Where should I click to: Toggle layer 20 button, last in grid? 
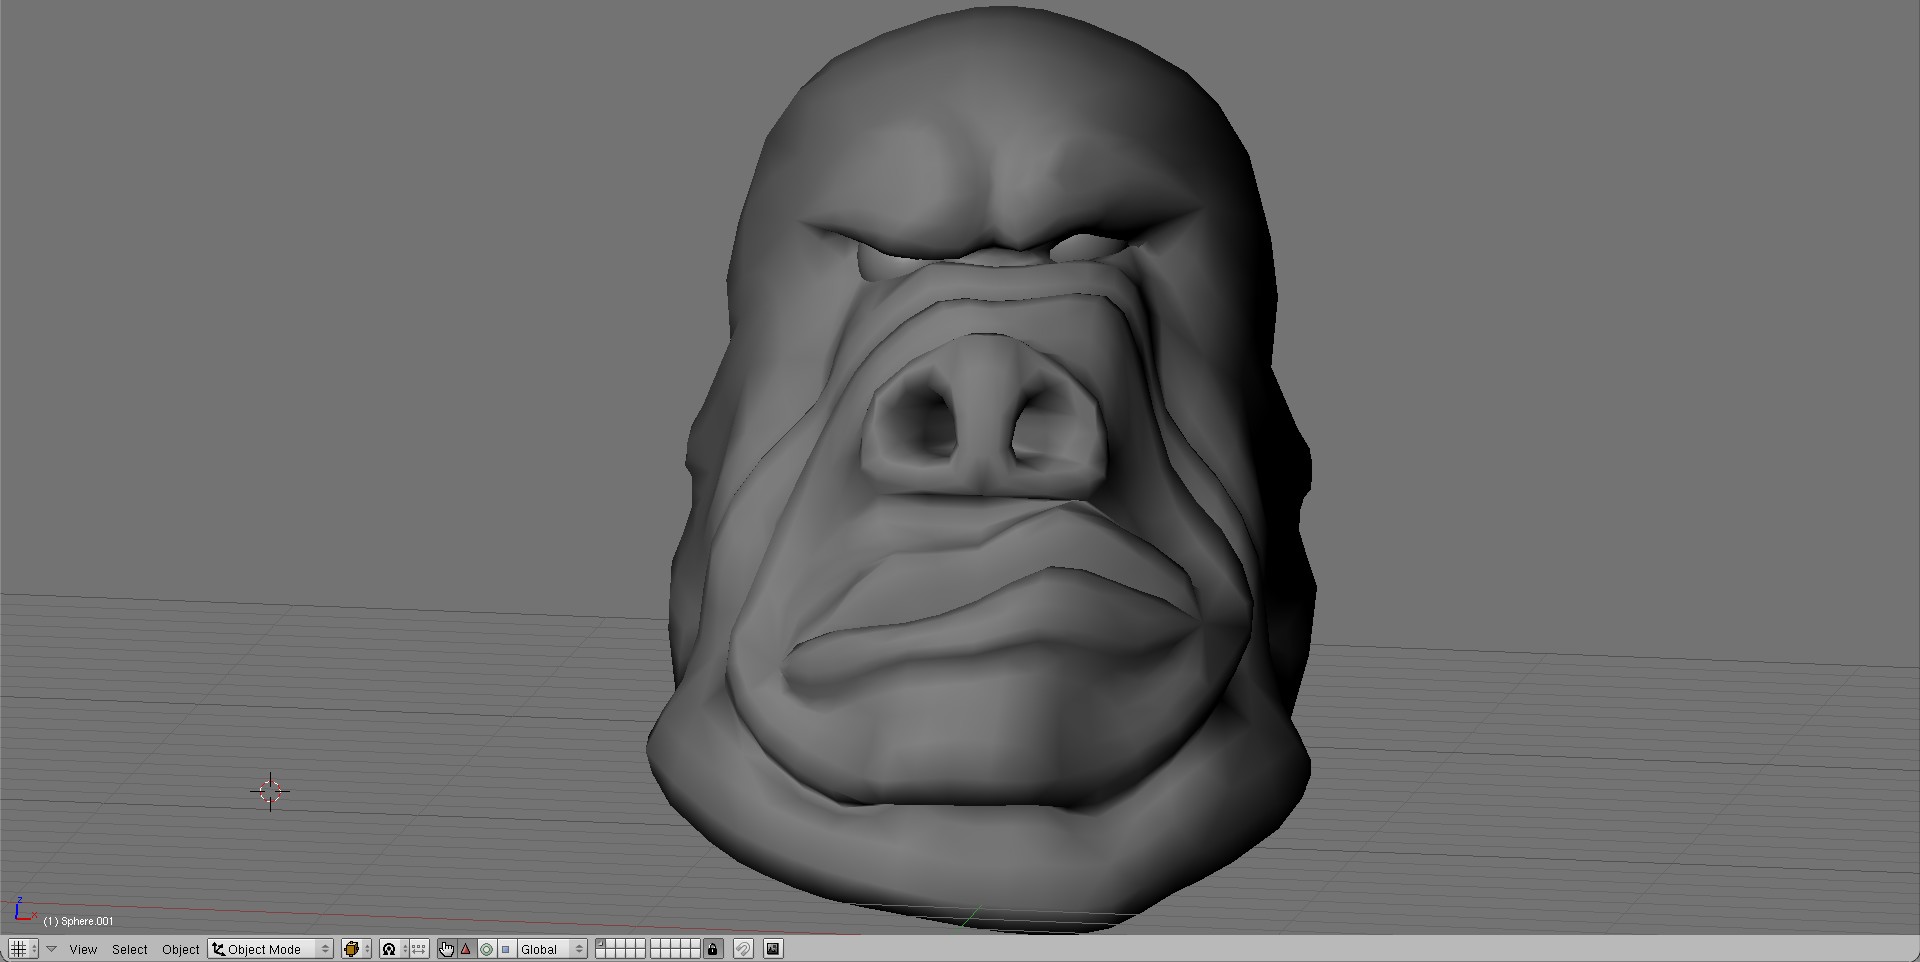pos(696,954)
